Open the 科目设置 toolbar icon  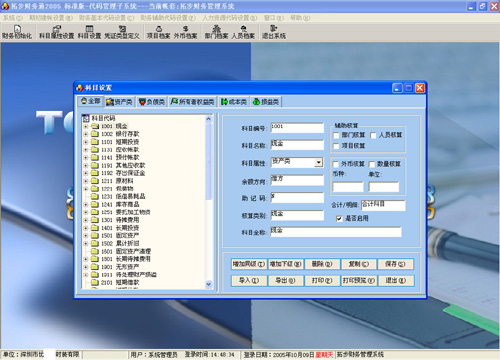[89, 32]
